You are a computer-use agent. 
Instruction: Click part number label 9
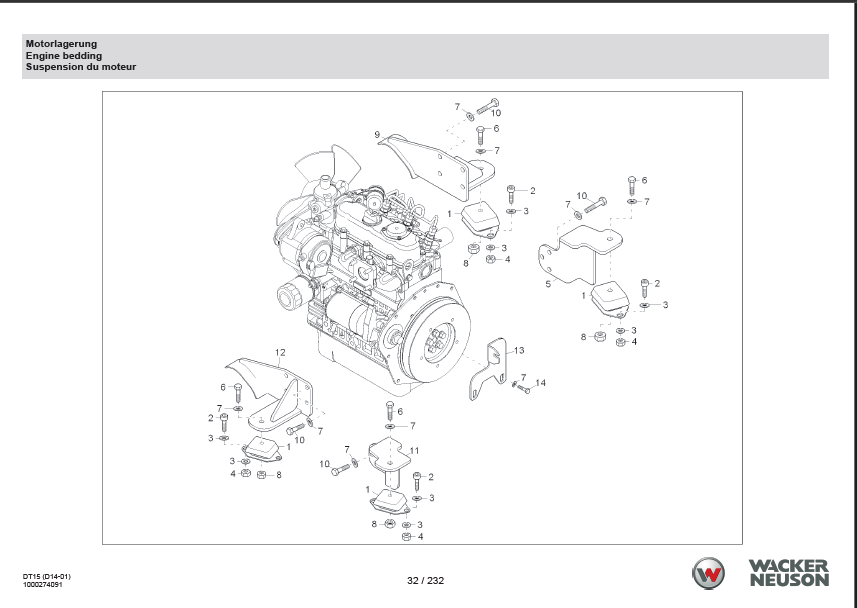pos(378,134)
